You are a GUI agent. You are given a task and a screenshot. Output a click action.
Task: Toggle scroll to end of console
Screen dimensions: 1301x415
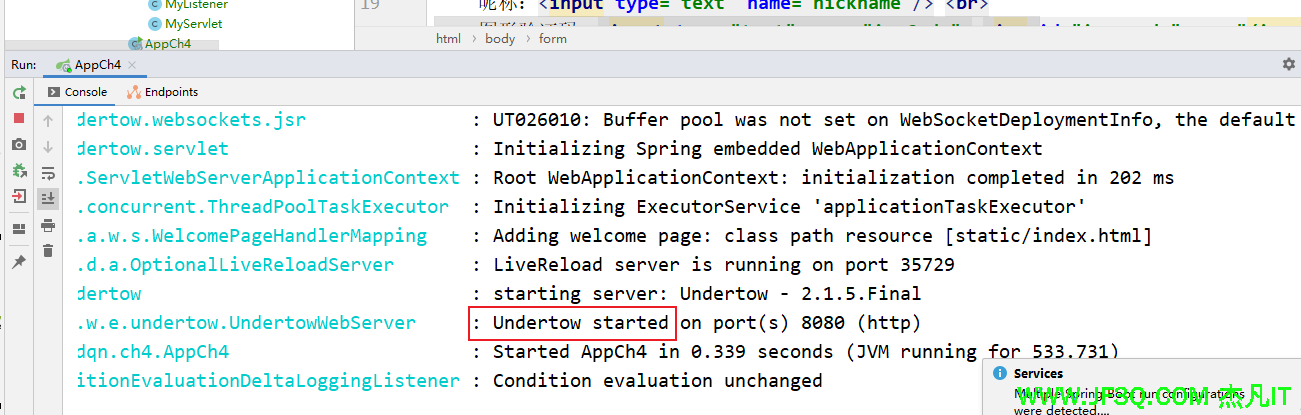coord(48,199)
